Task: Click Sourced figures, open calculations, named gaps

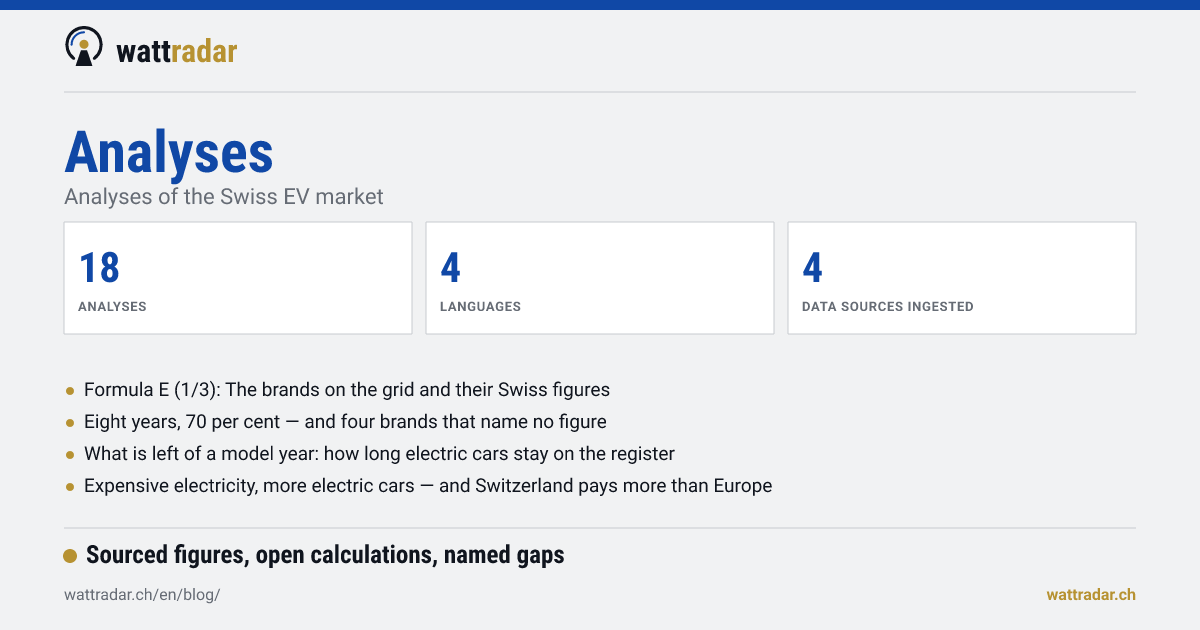Action: pos(325,555)
